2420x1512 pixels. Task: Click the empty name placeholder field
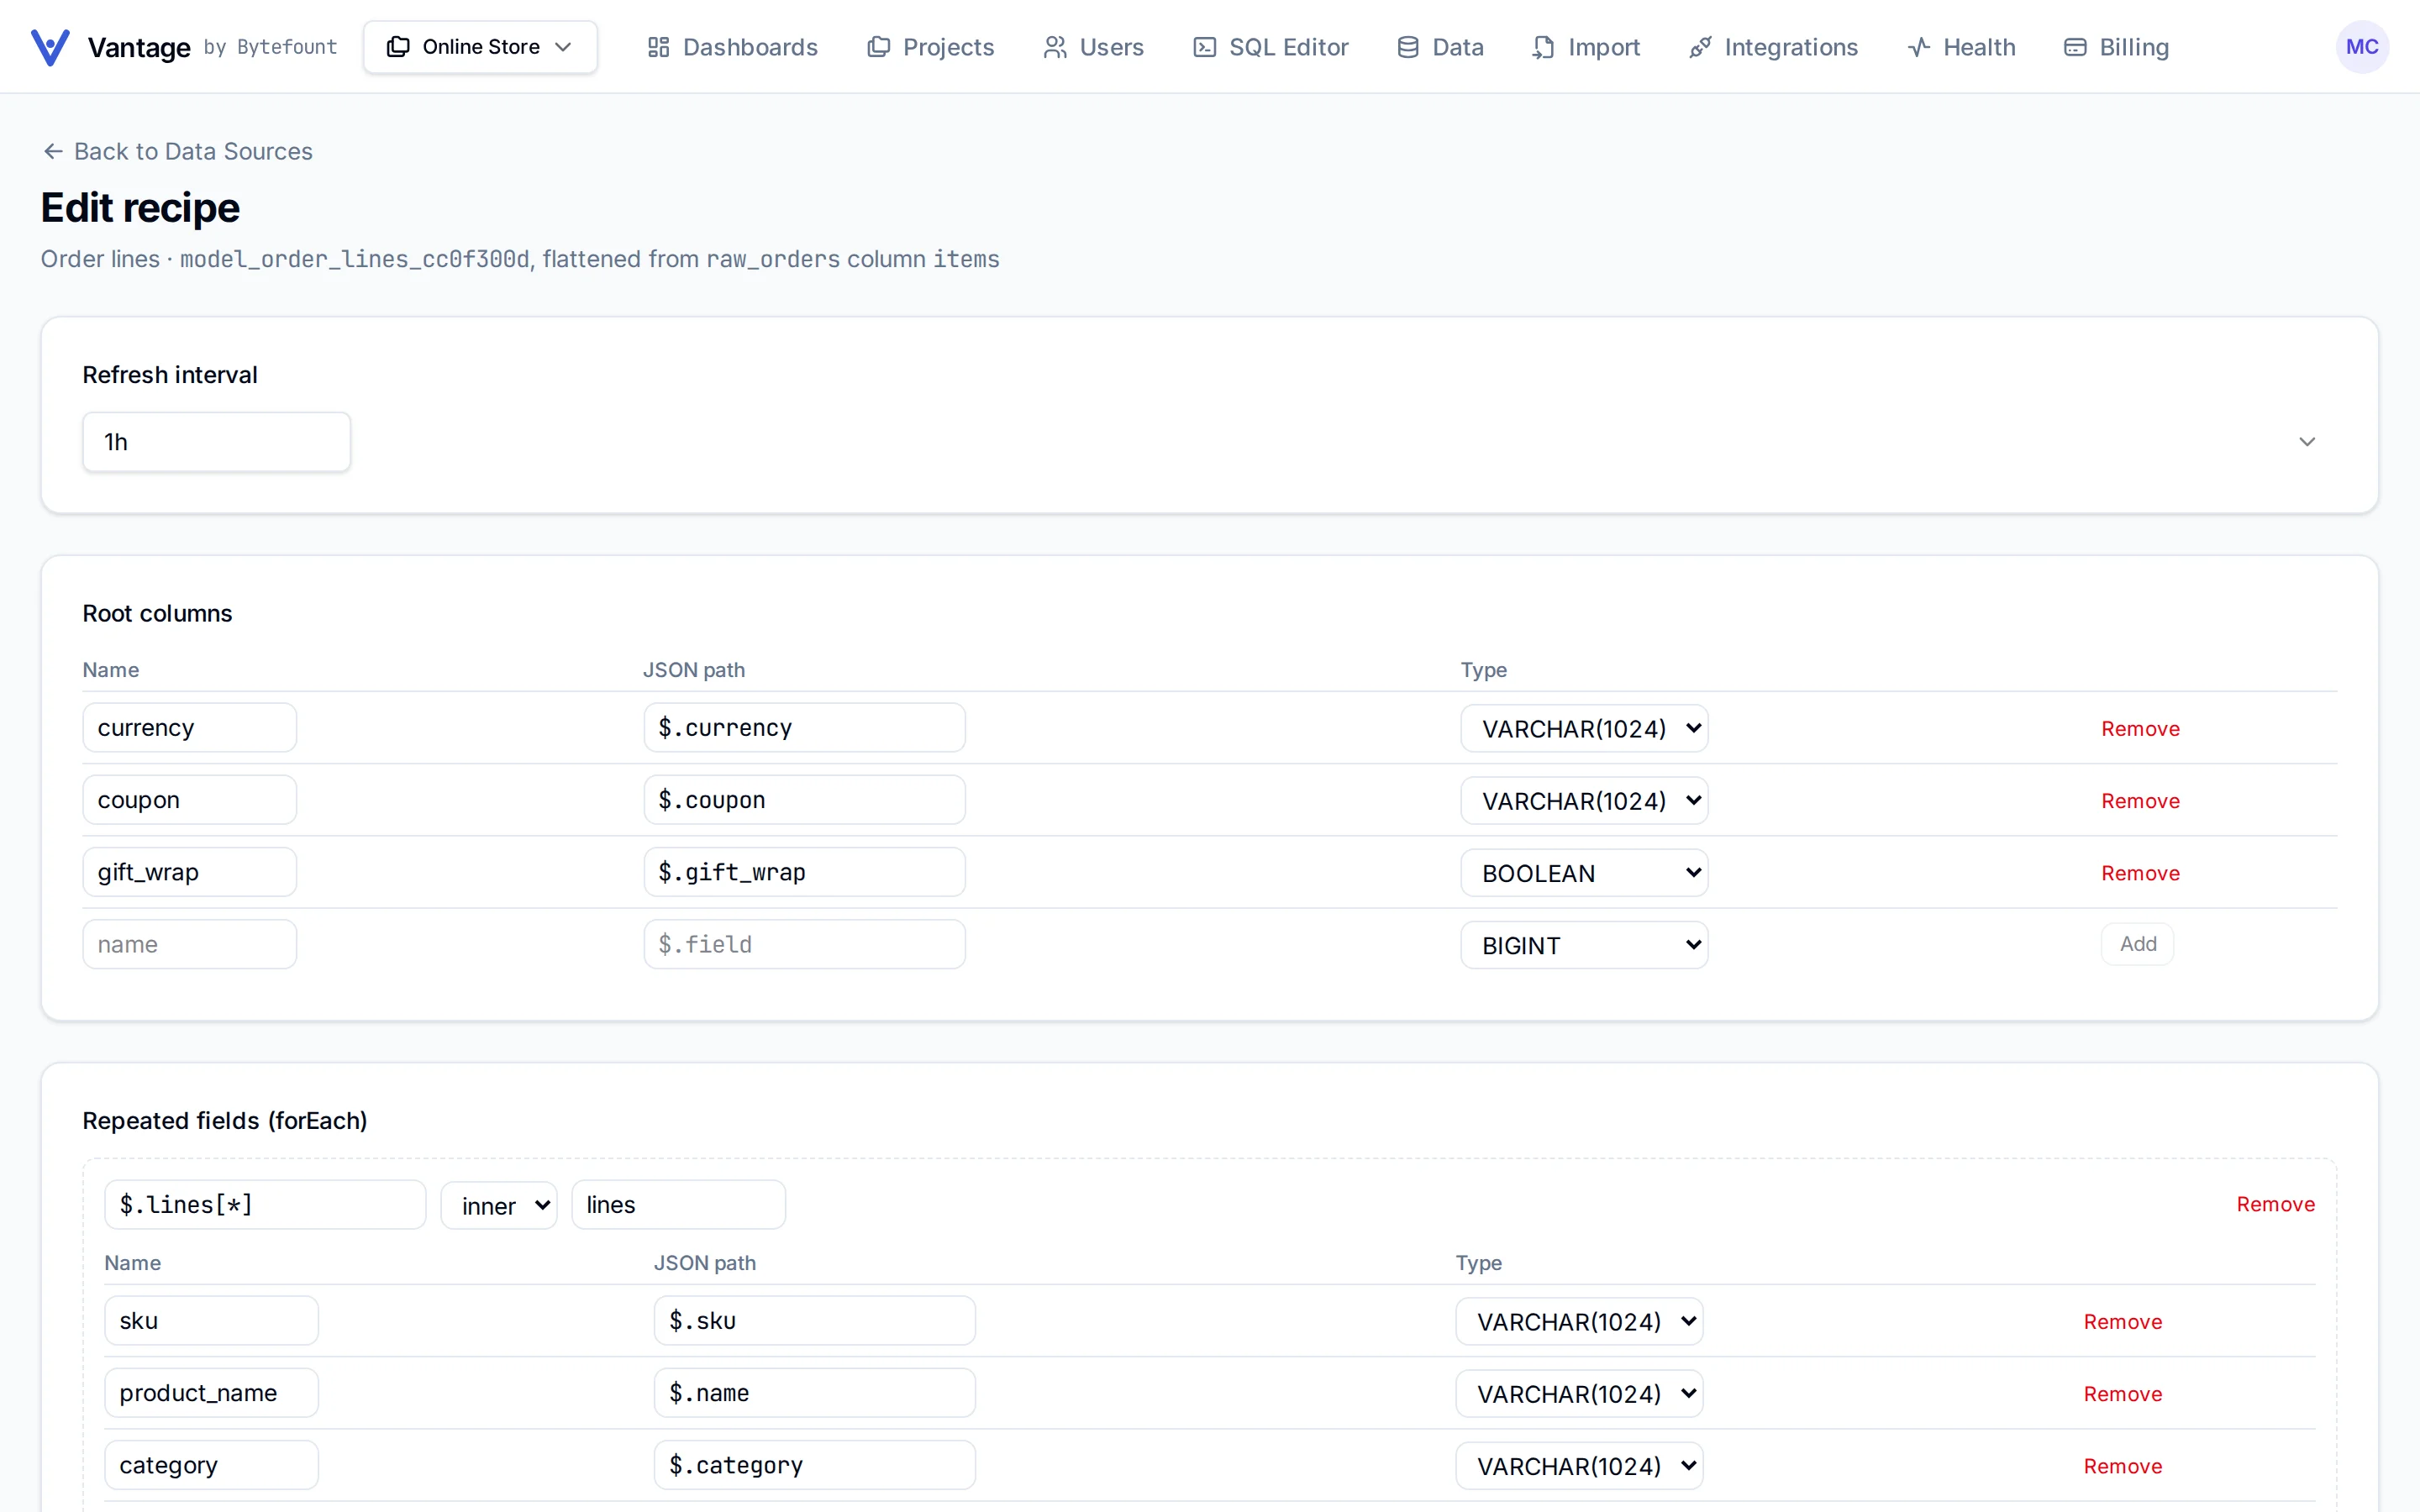coord(190,944)
